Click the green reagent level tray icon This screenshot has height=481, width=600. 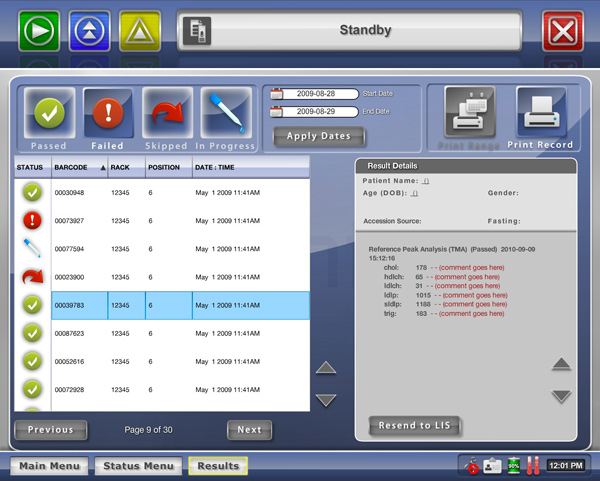click(x=514, y=465)
